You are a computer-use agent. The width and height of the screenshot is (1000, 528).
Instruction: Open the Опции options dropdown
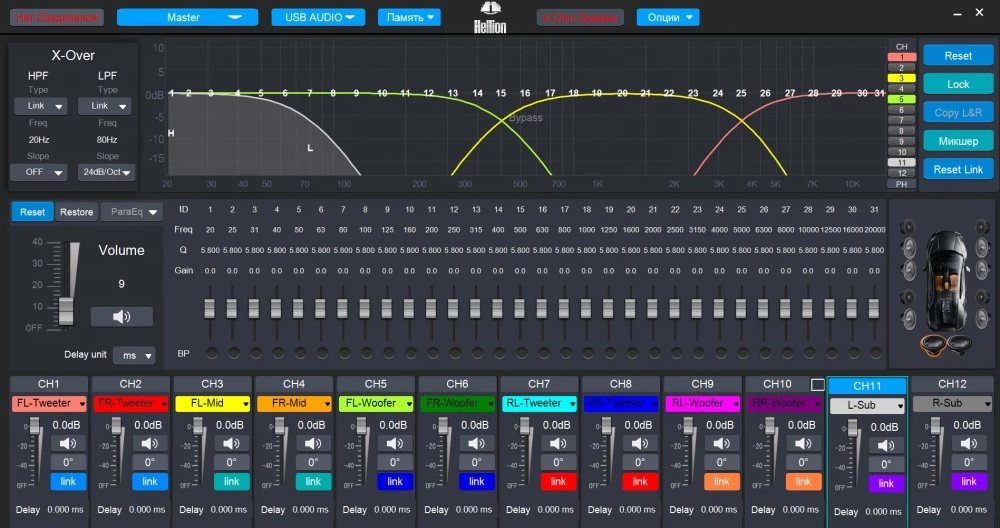click(x=668, y=17)
